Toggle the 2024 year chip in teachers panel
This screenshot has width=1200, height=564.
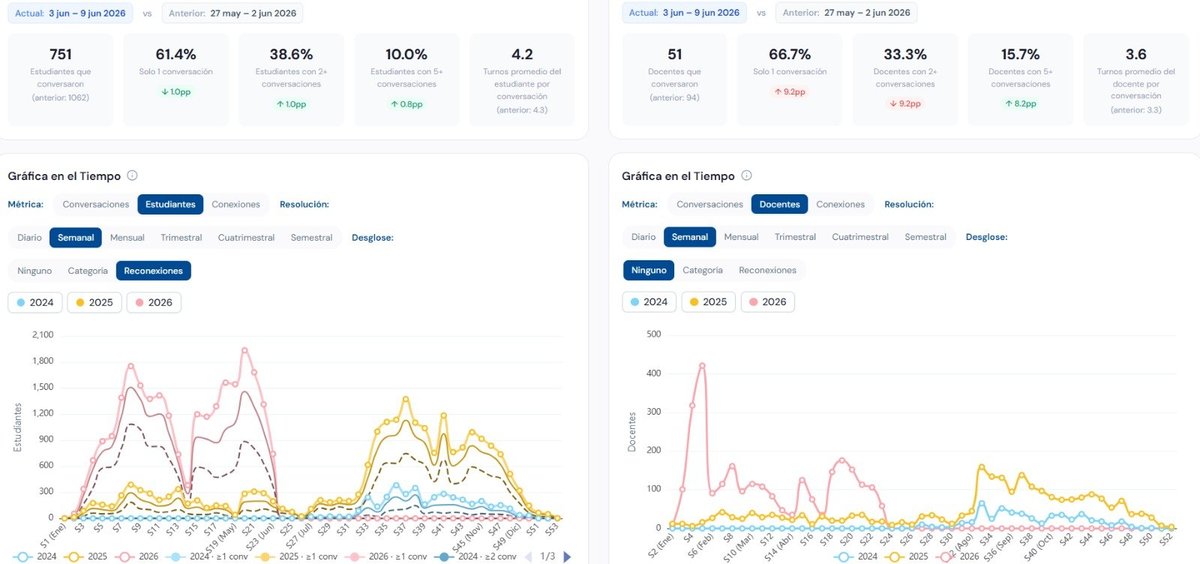pos(649,302)
